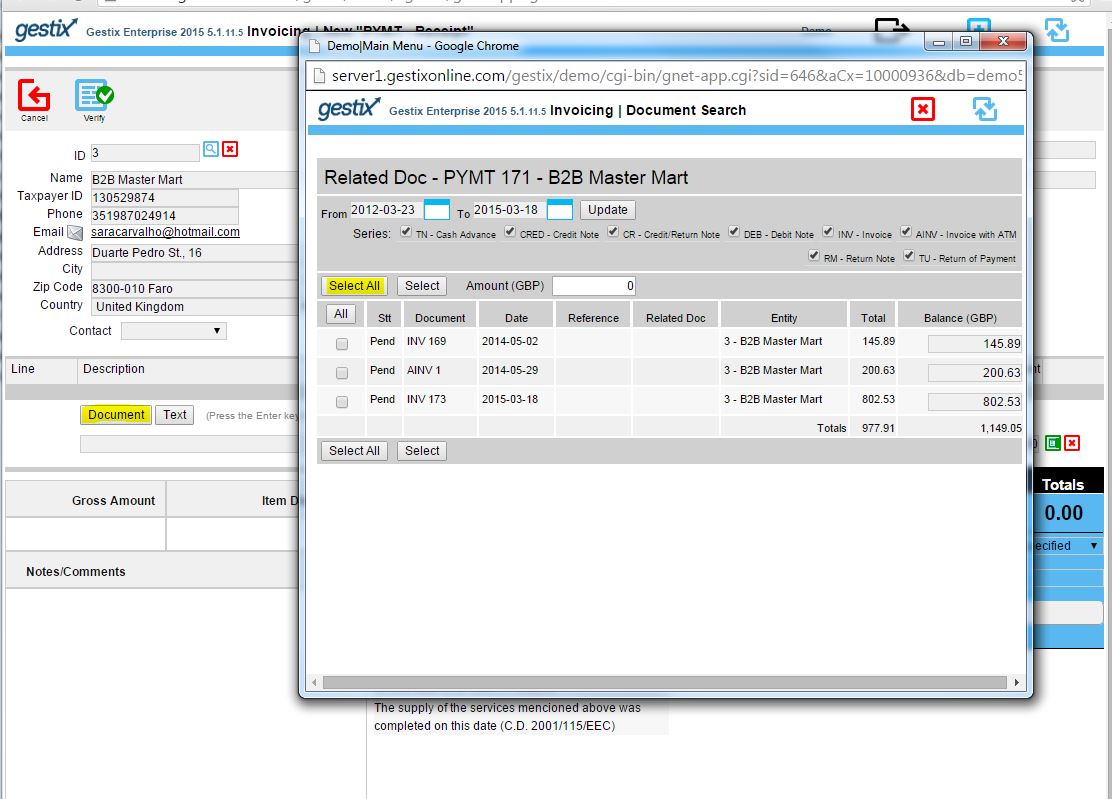
Task: Click the Balance field for INV 169
Action: (x=974, y=344)
